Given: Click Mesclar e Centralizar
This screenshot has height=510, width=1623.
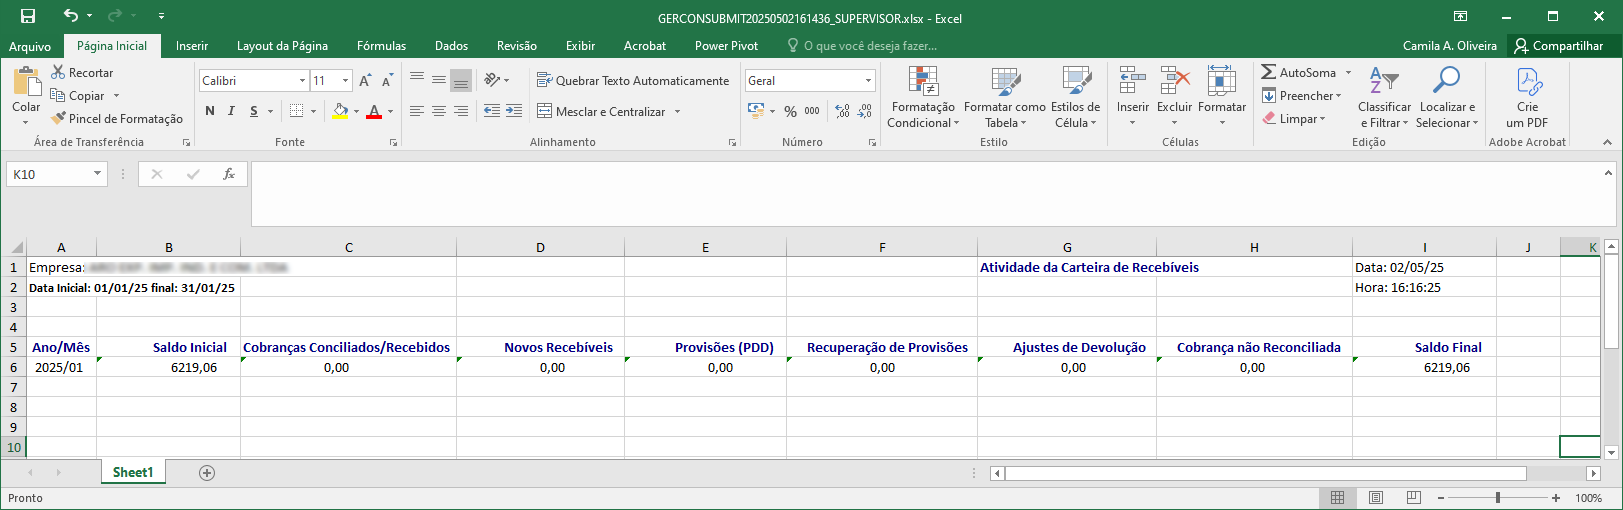Looking at the screenshot, I should [x=601, y=111].
